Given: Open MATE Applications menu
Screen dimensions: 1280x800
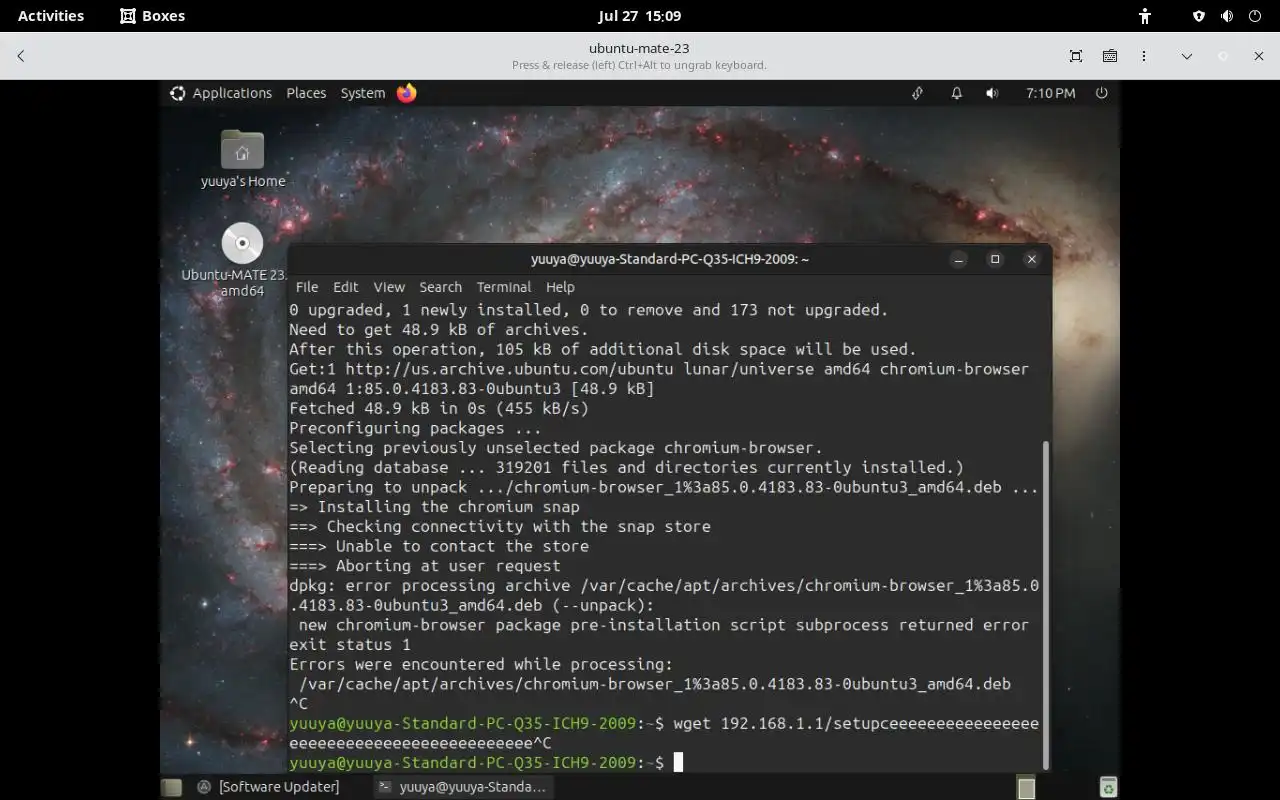Looking at the screenshot, I should pyautogui.click(x=232, y=93).
